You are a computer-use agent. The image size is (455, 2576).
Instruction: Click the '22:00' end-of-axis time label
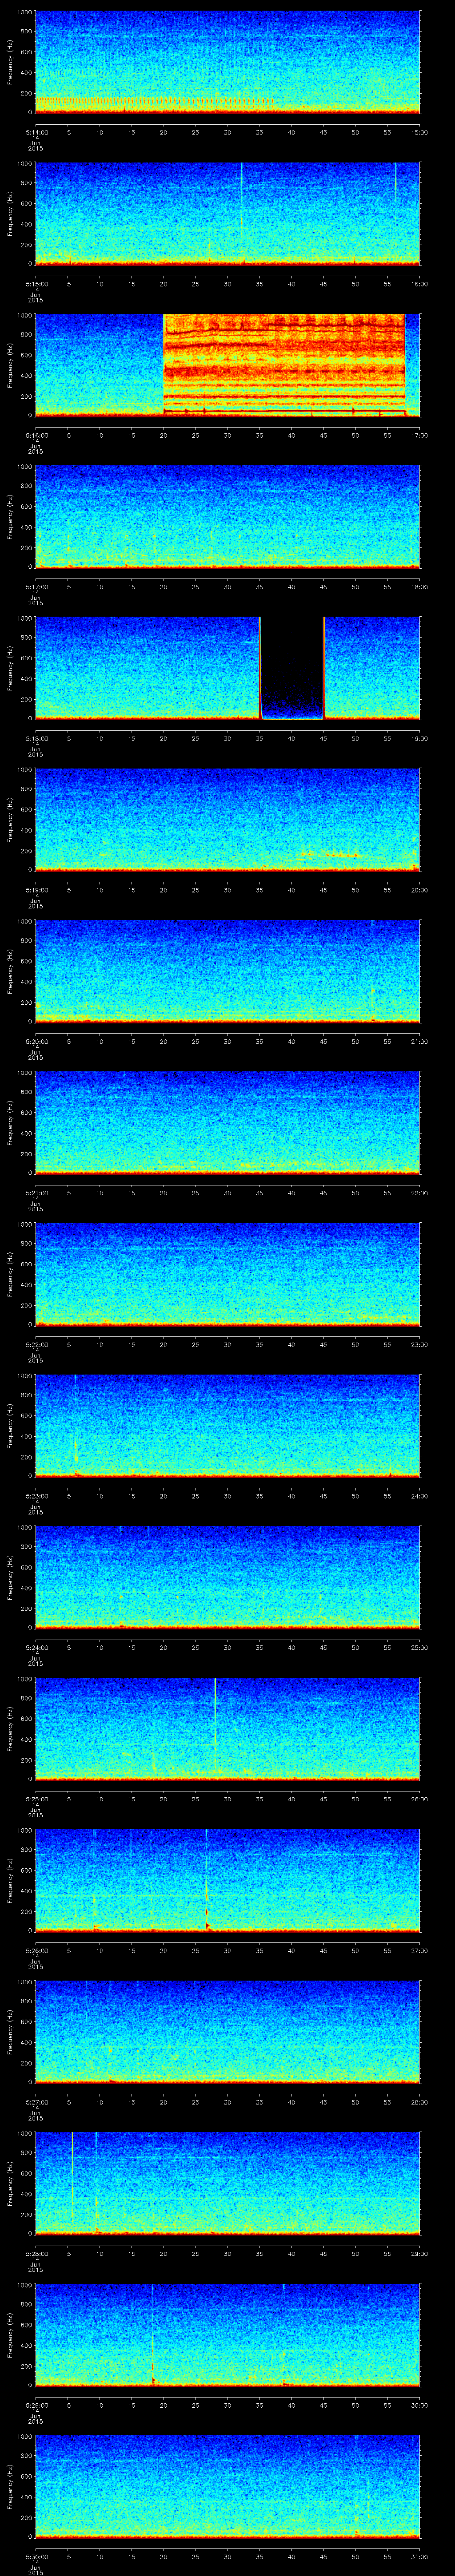pyautogui.click(x=419, y=1193)
